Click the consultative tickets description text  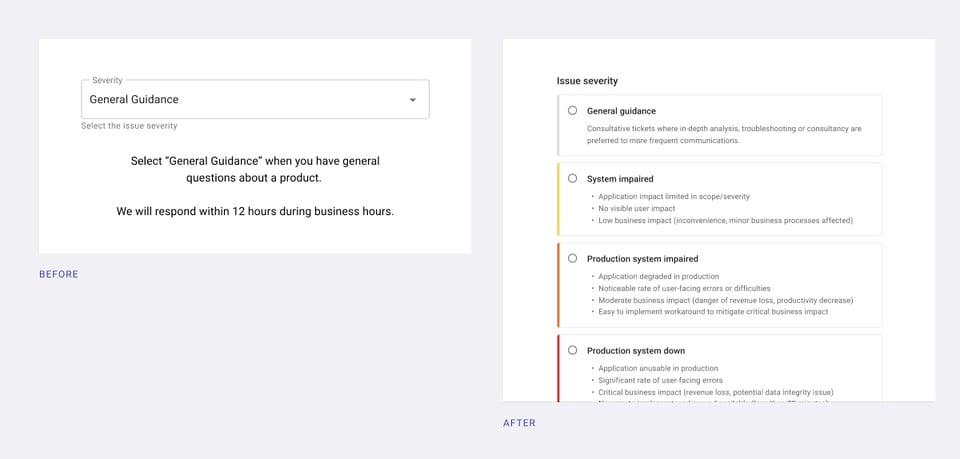[x=724, y=135]
